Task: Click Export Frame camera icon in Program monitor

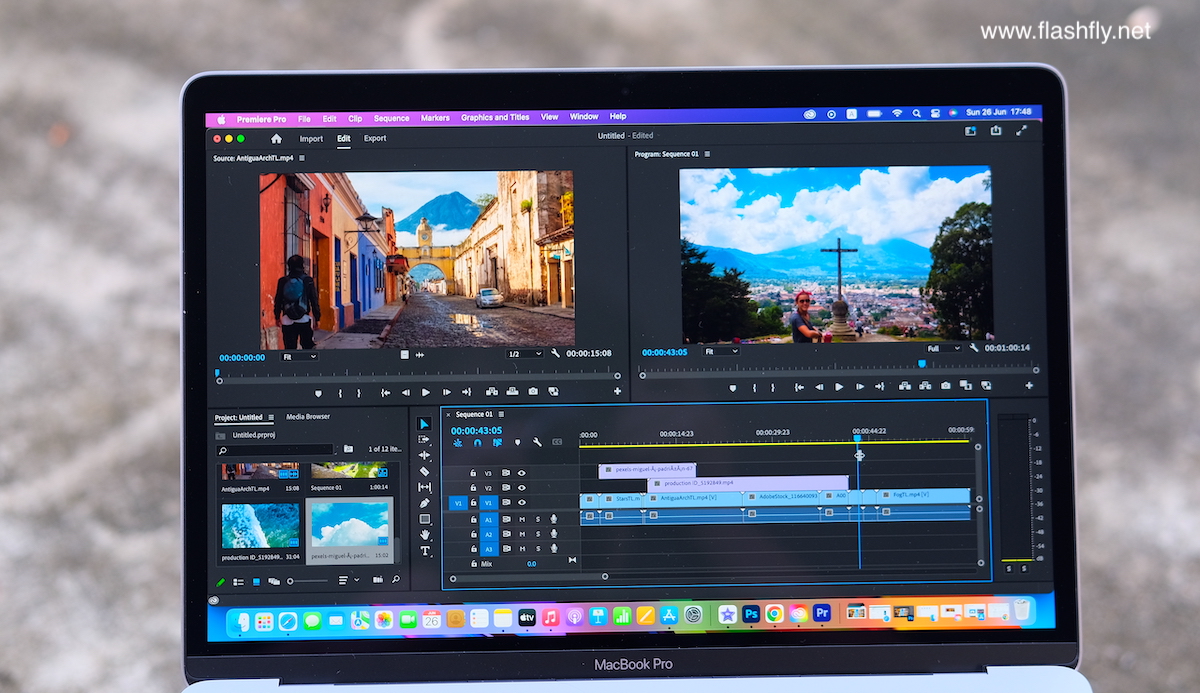Action: point(945,386)
